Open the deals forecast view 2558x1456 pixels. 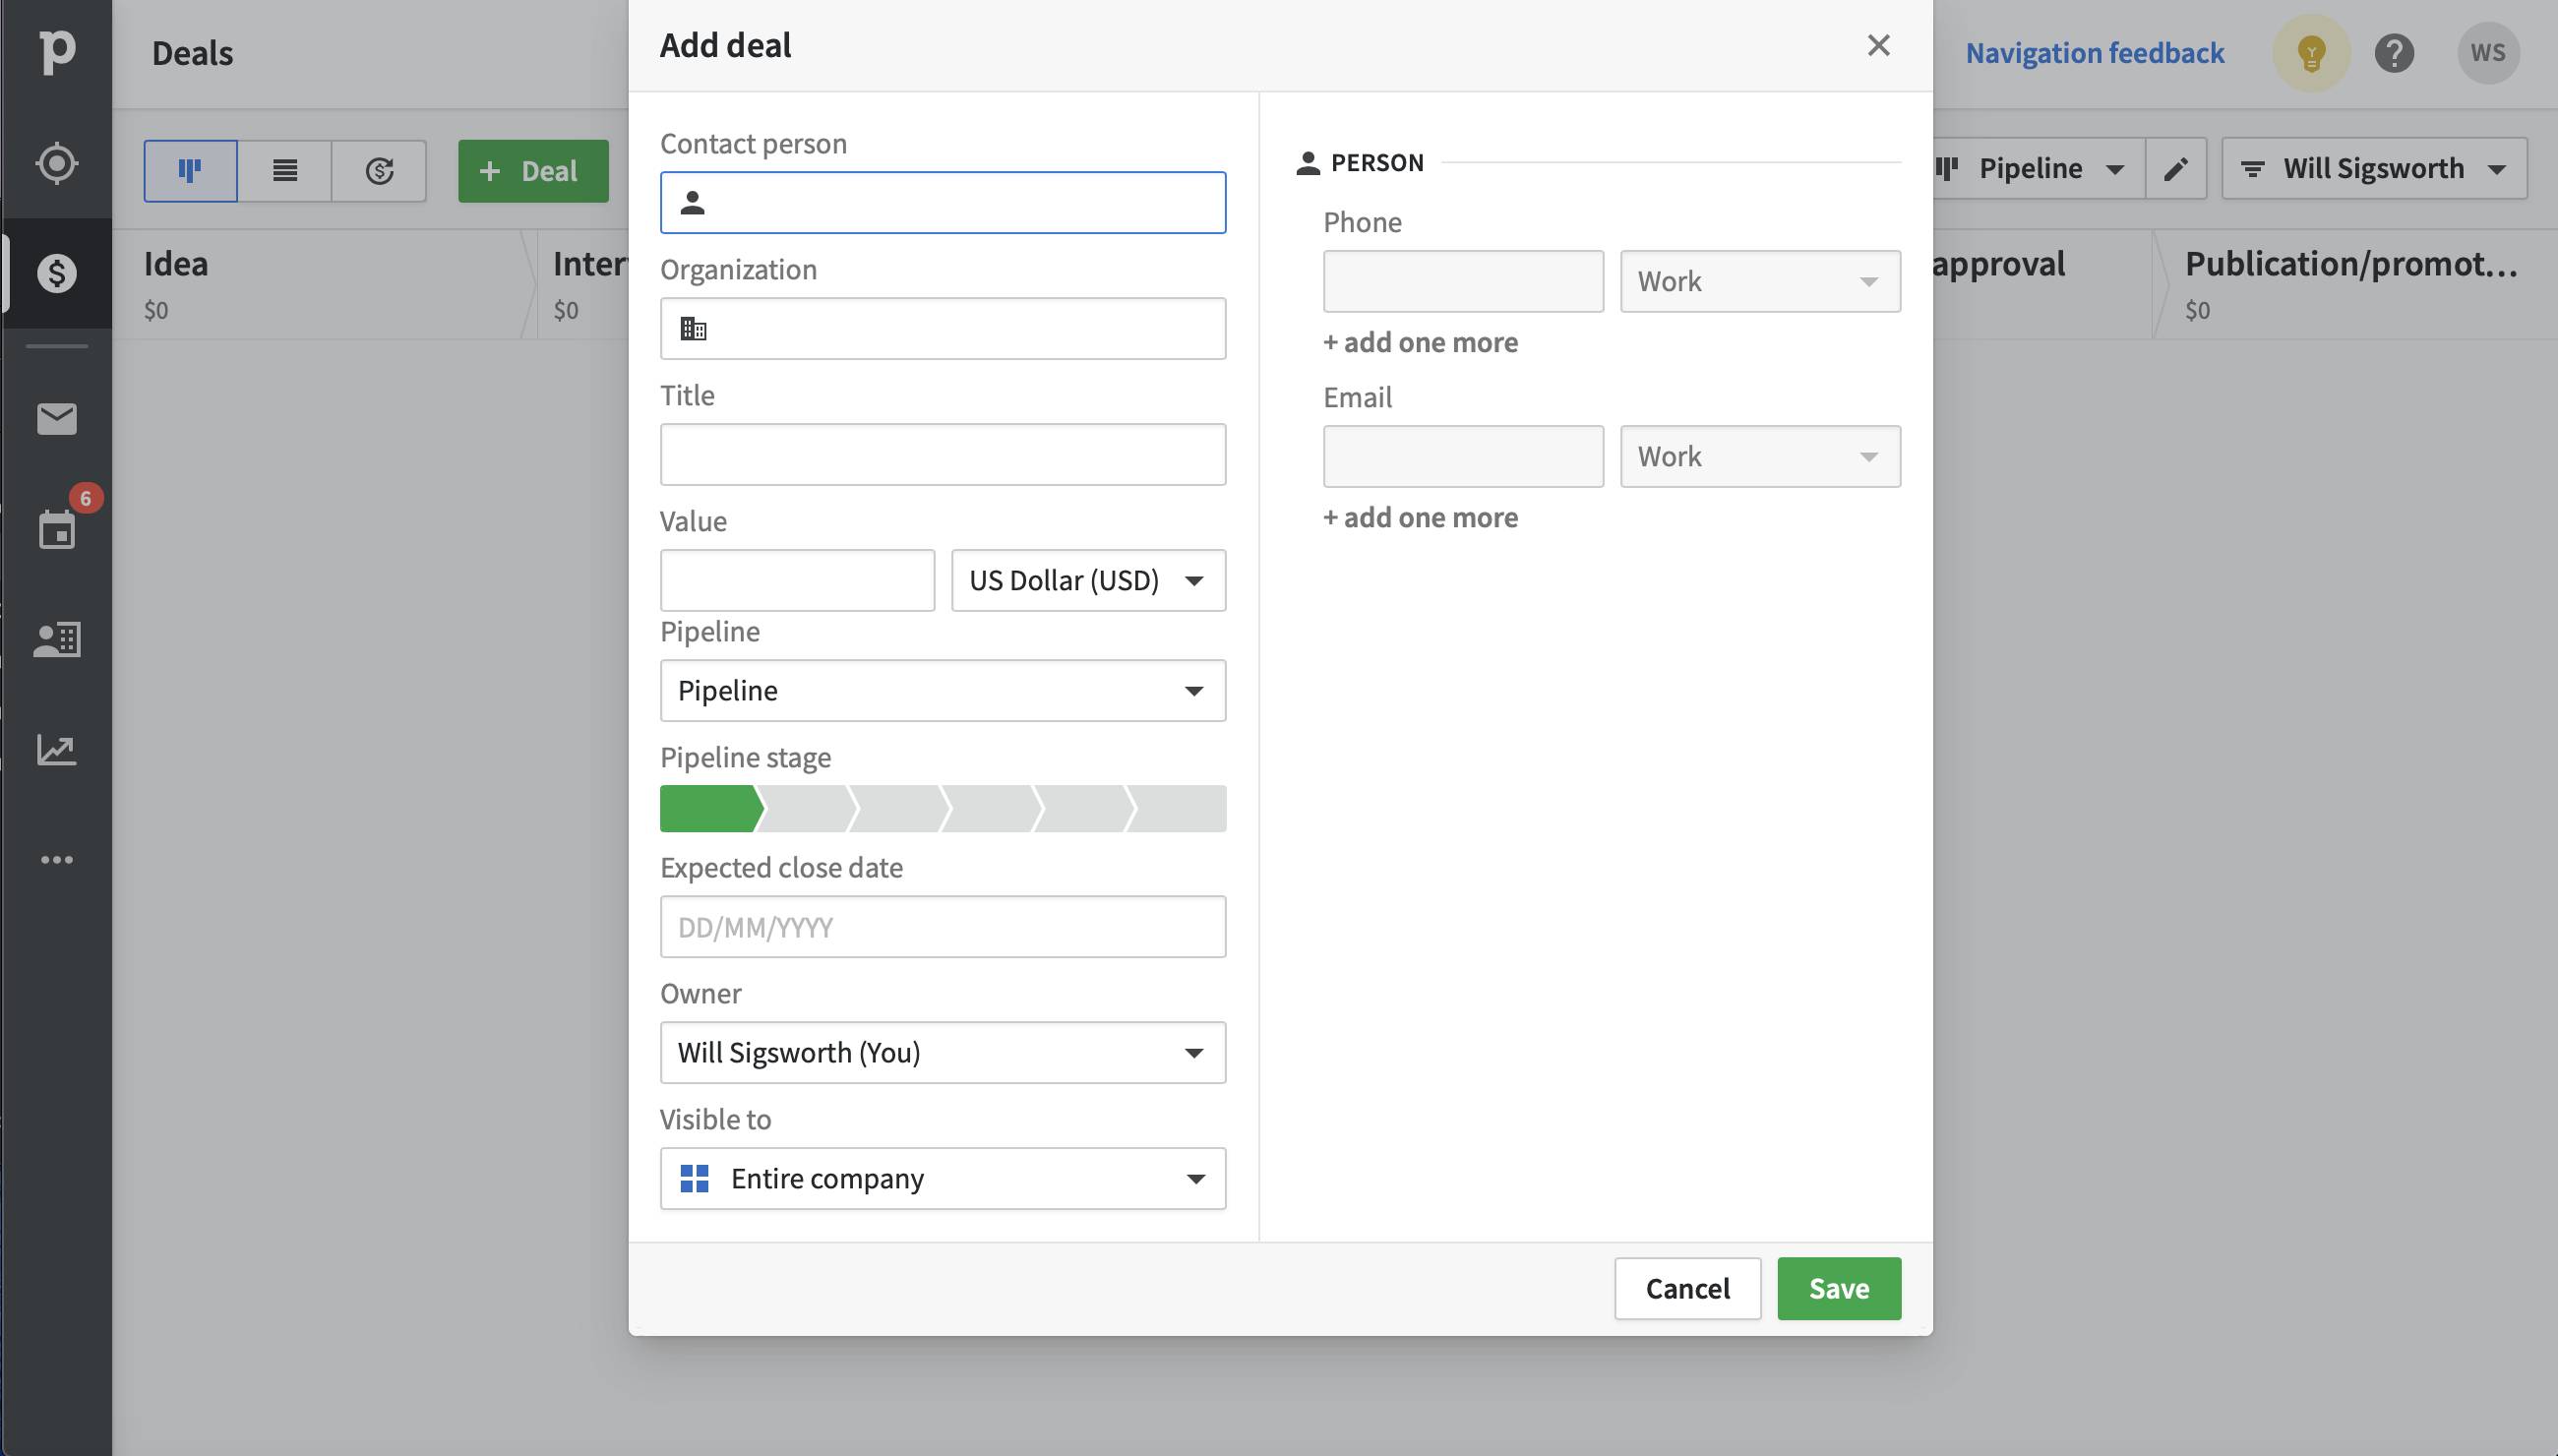[378, 170]
